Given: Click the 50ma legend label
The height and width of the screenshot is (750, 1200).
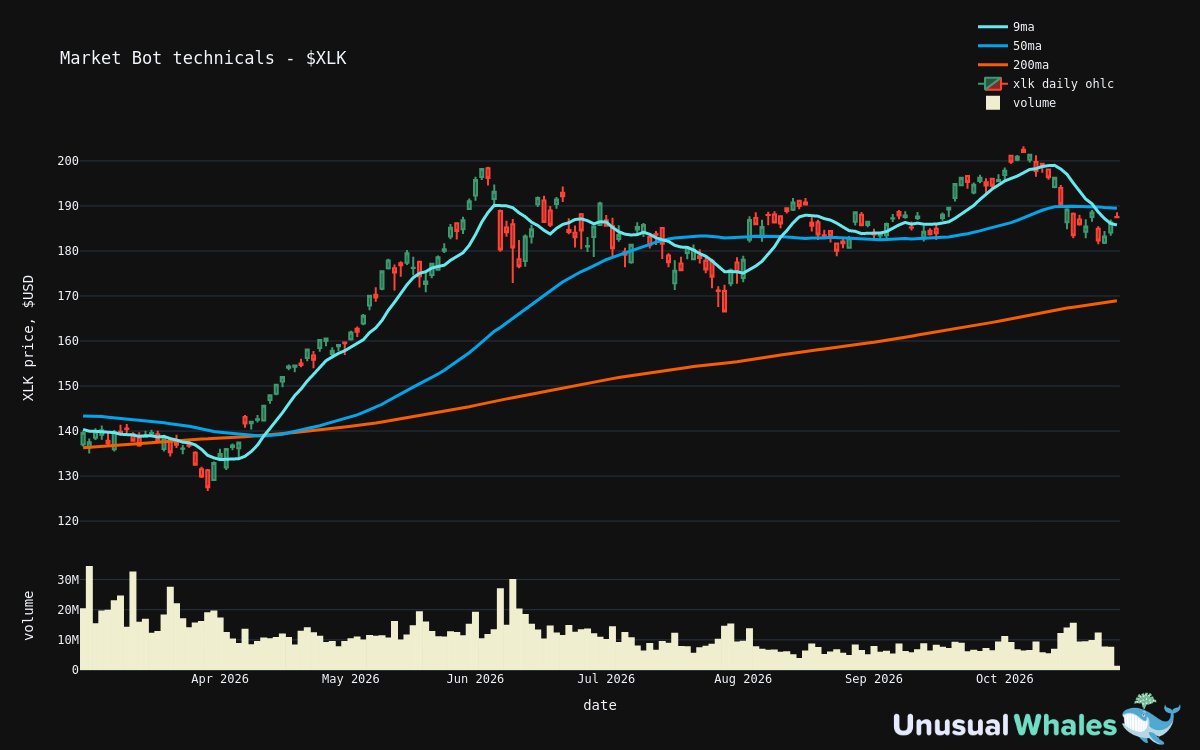Looking at the screenshot, I should [1027, 46].
